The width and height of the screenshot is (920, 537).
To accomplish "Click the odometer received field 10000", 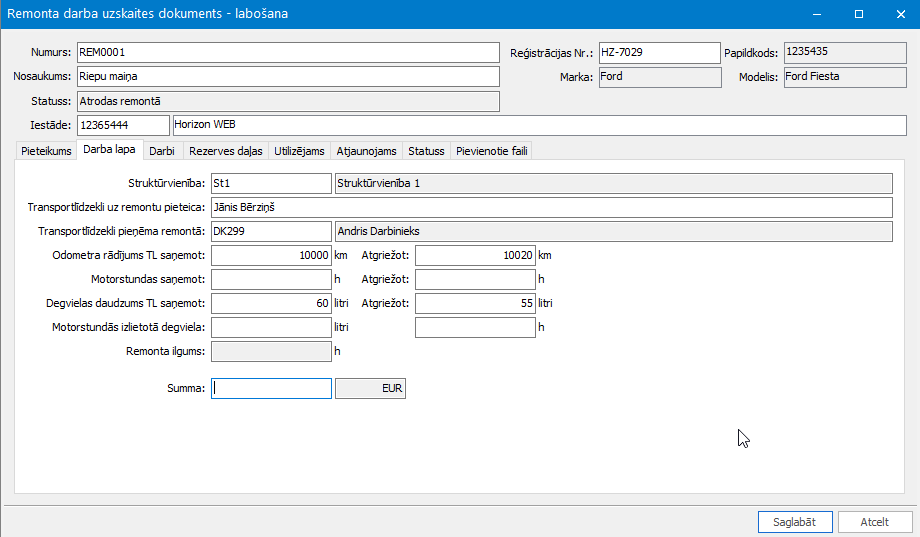I will tap(271, 255).
